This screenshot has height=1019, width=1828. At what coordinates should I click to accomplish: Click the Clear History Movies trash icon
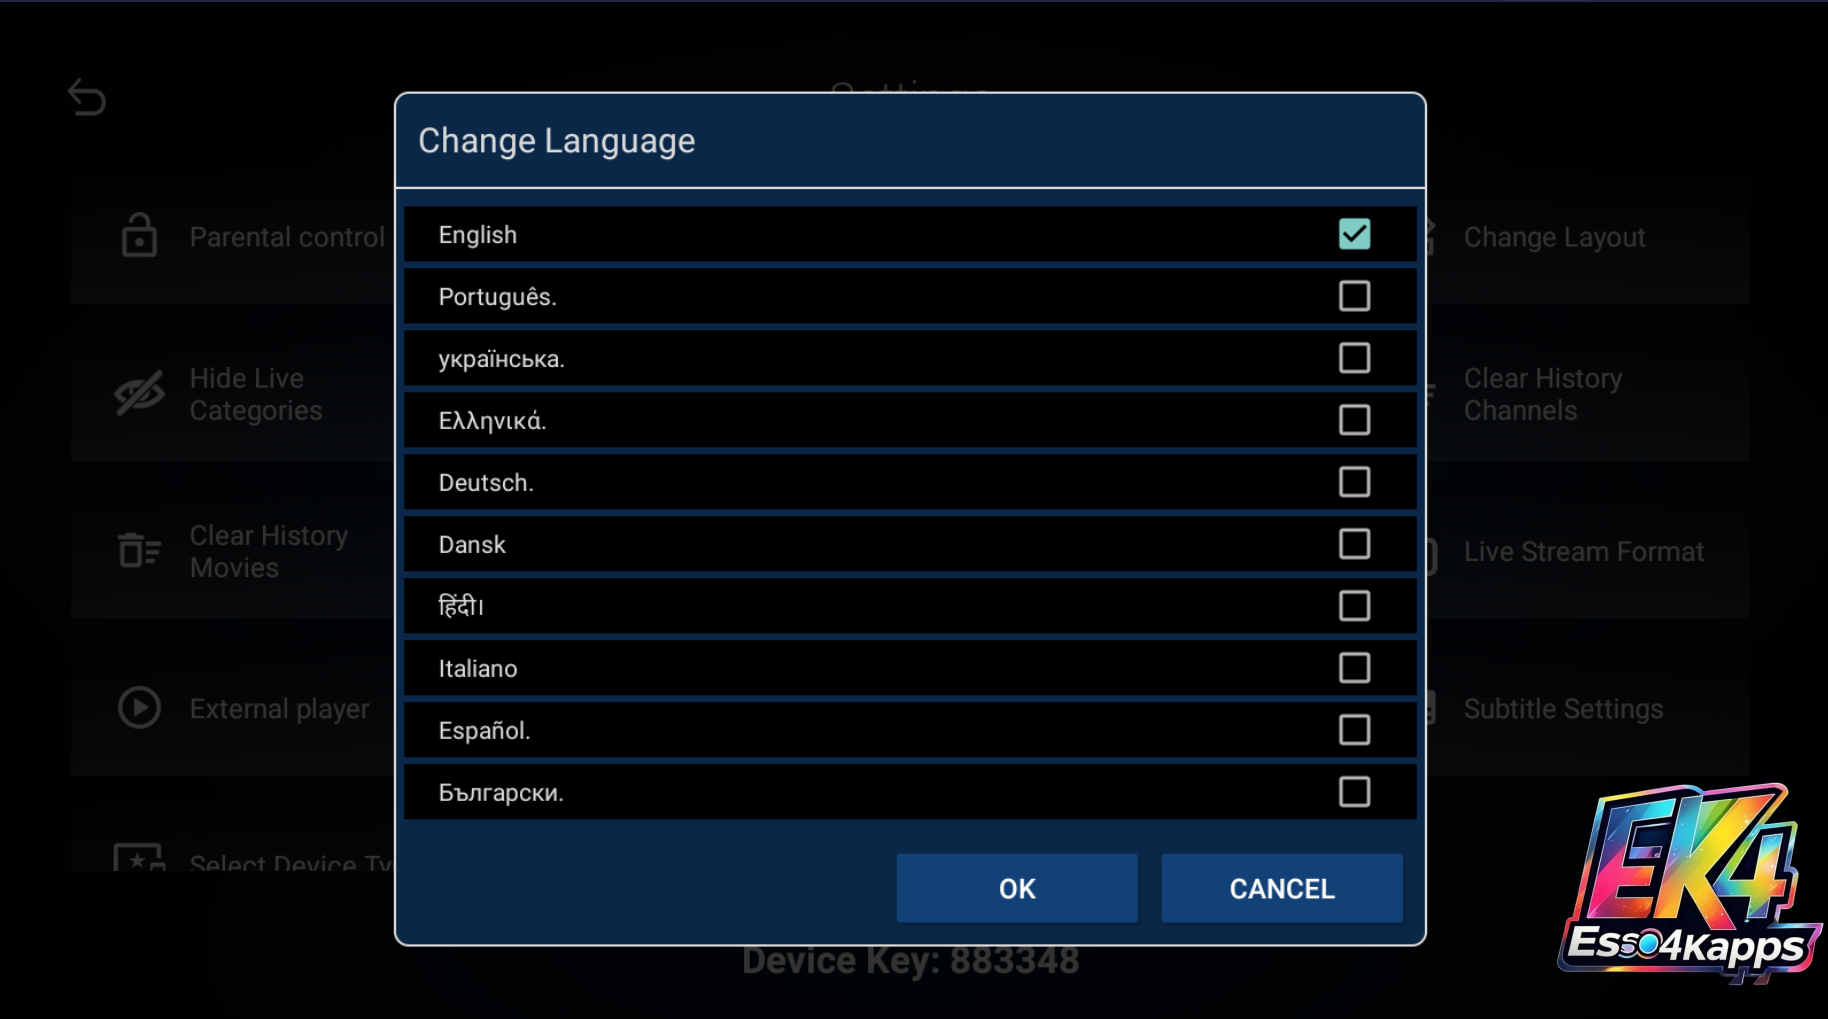click(x=139, y=551)
